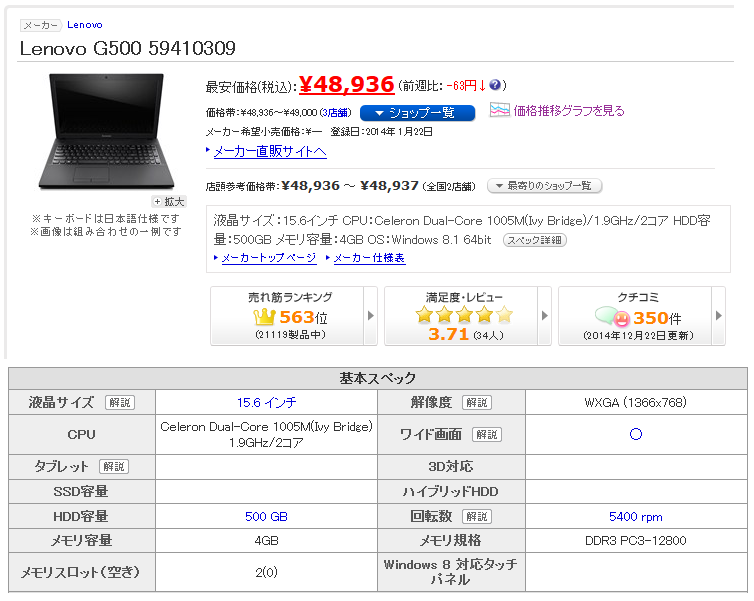Image resolution: width=754 pixels, height=601 pixels.
Task: Click the laptop product thumbnail
Action: coord(107,132)
